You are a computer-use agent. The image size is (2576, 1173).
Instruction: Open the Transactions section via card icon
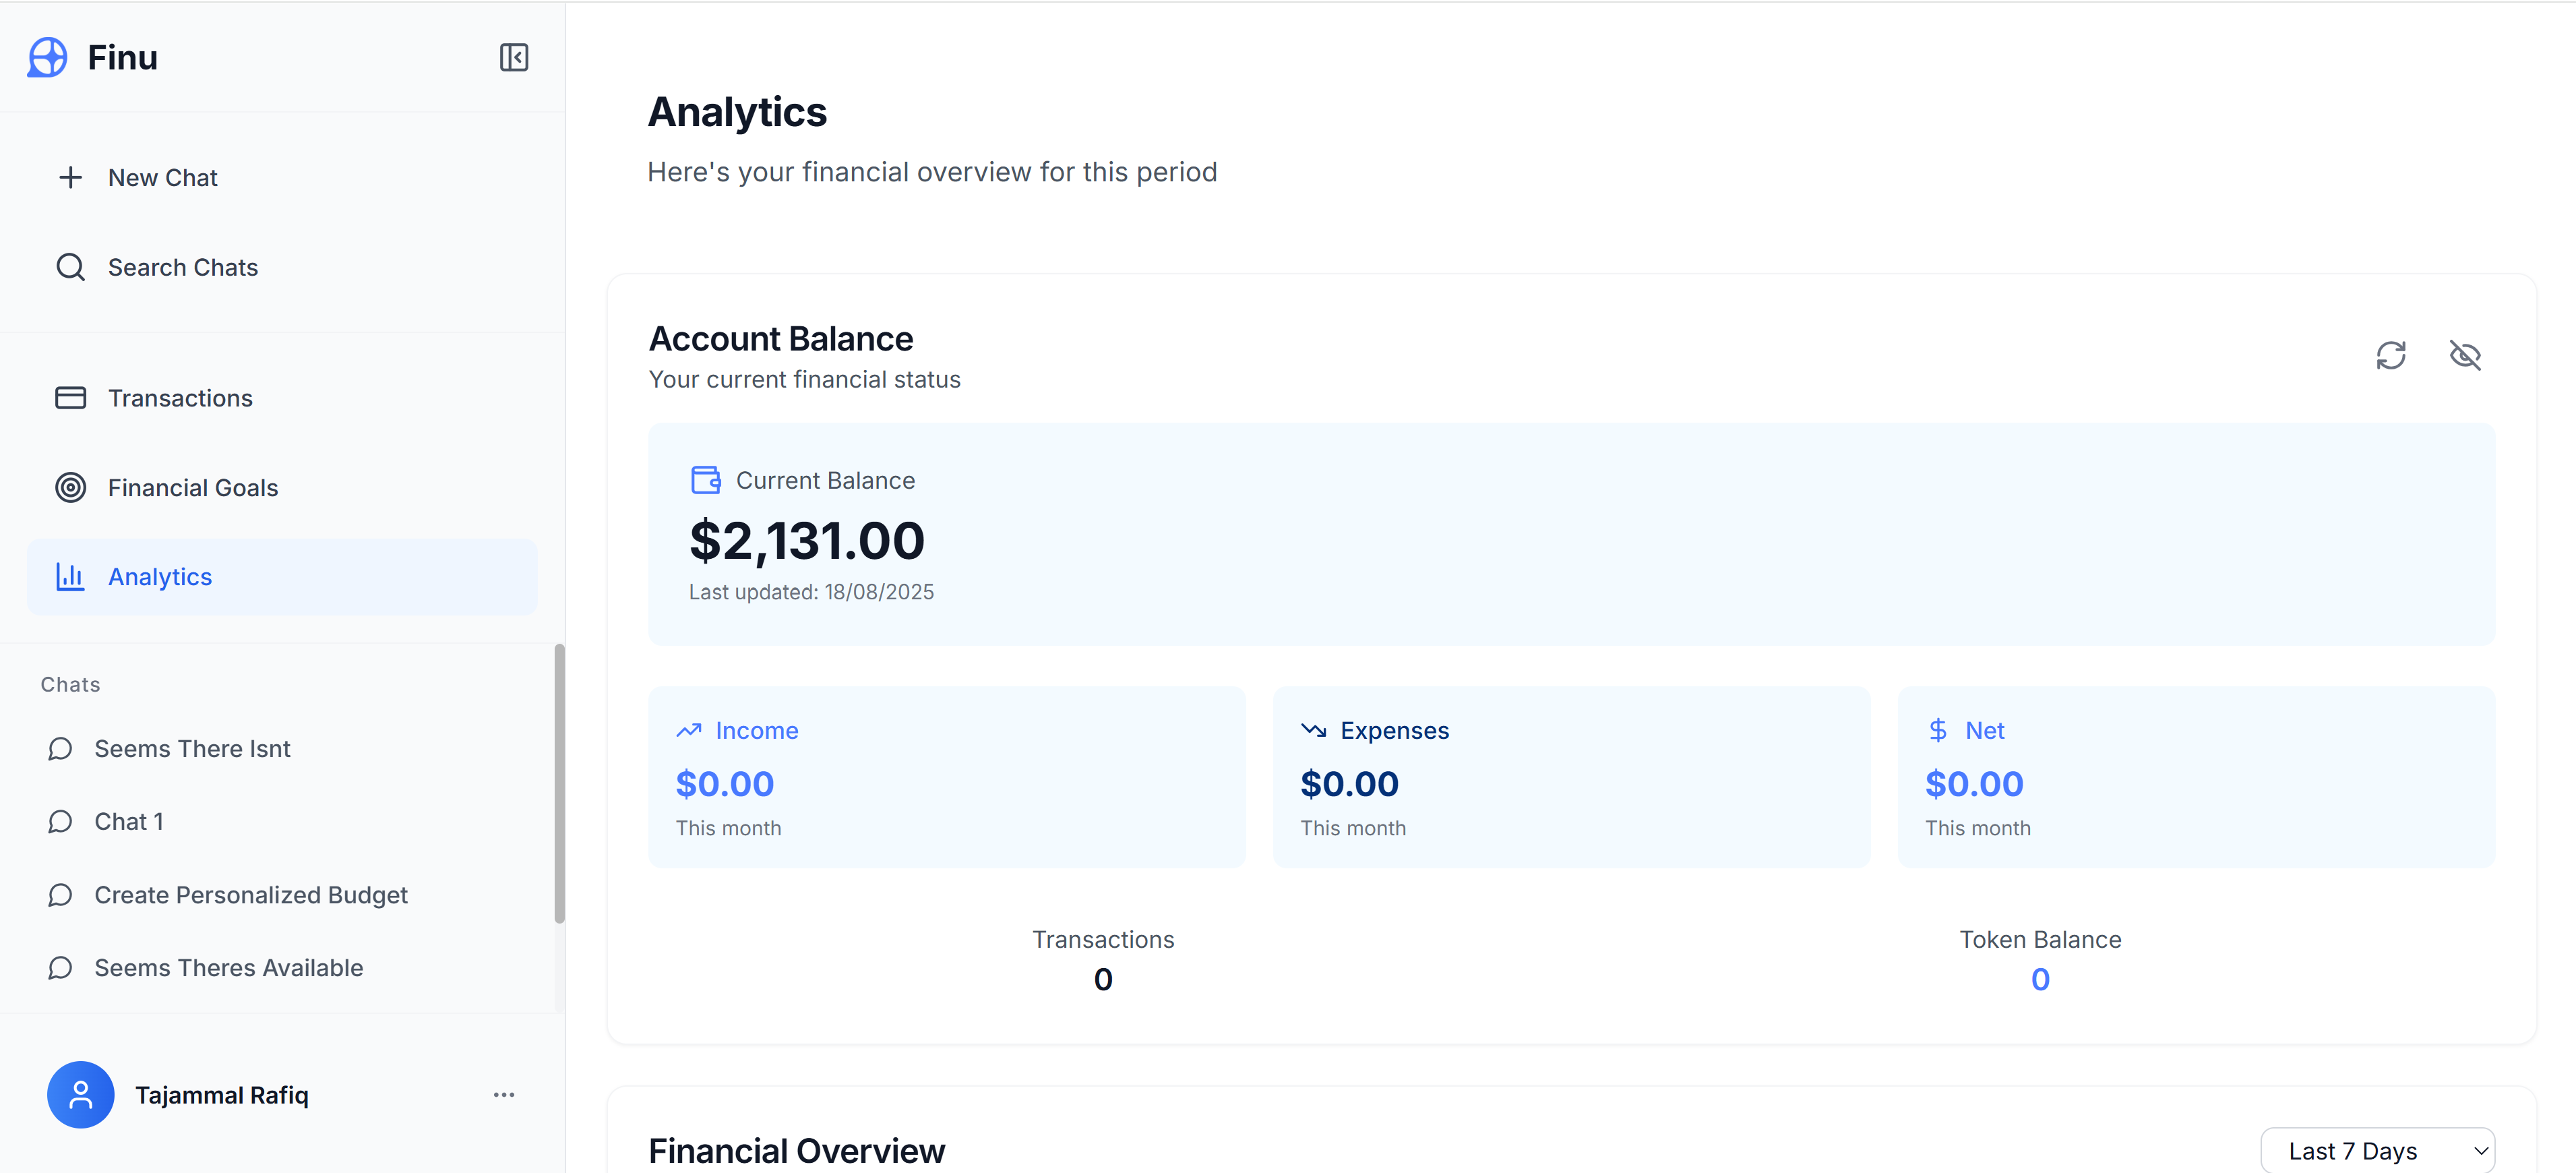coord(70,397)
